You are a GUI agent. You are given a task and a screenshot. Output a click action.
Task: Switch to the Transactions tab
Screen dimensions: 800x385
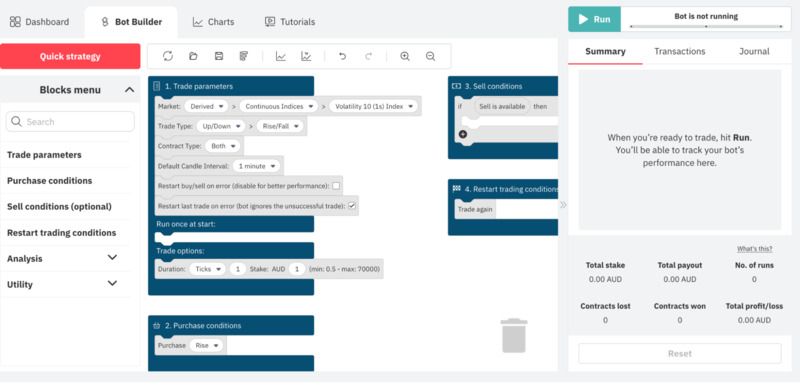click(680, 52)
